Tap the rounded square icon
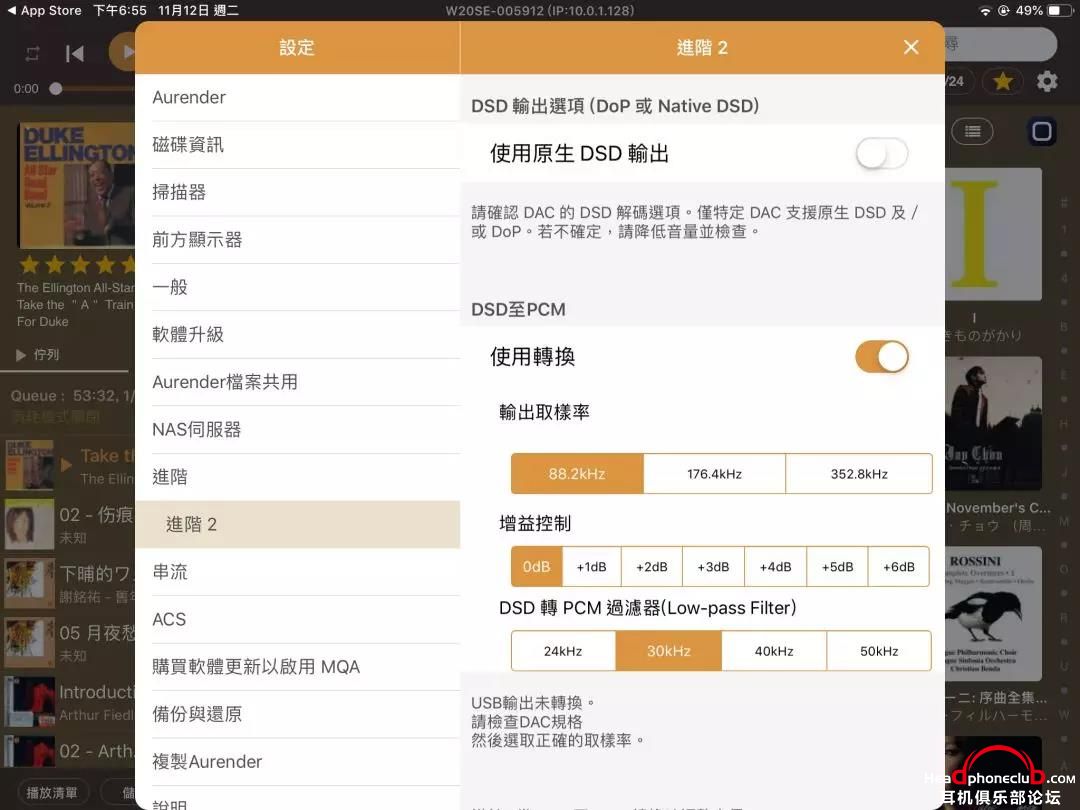The image size is (1080, 810). [x=1041, y=131]
